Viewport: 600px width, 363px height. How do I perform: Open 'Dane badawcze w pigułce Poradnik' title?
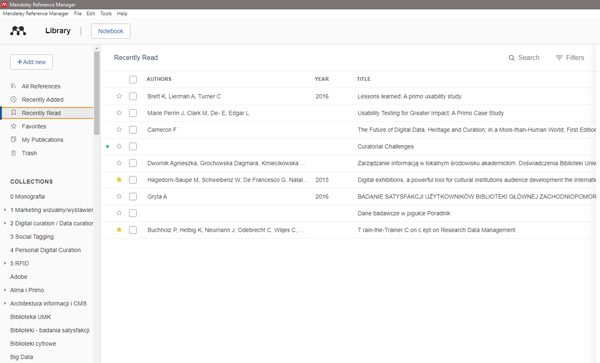[404, 213]
